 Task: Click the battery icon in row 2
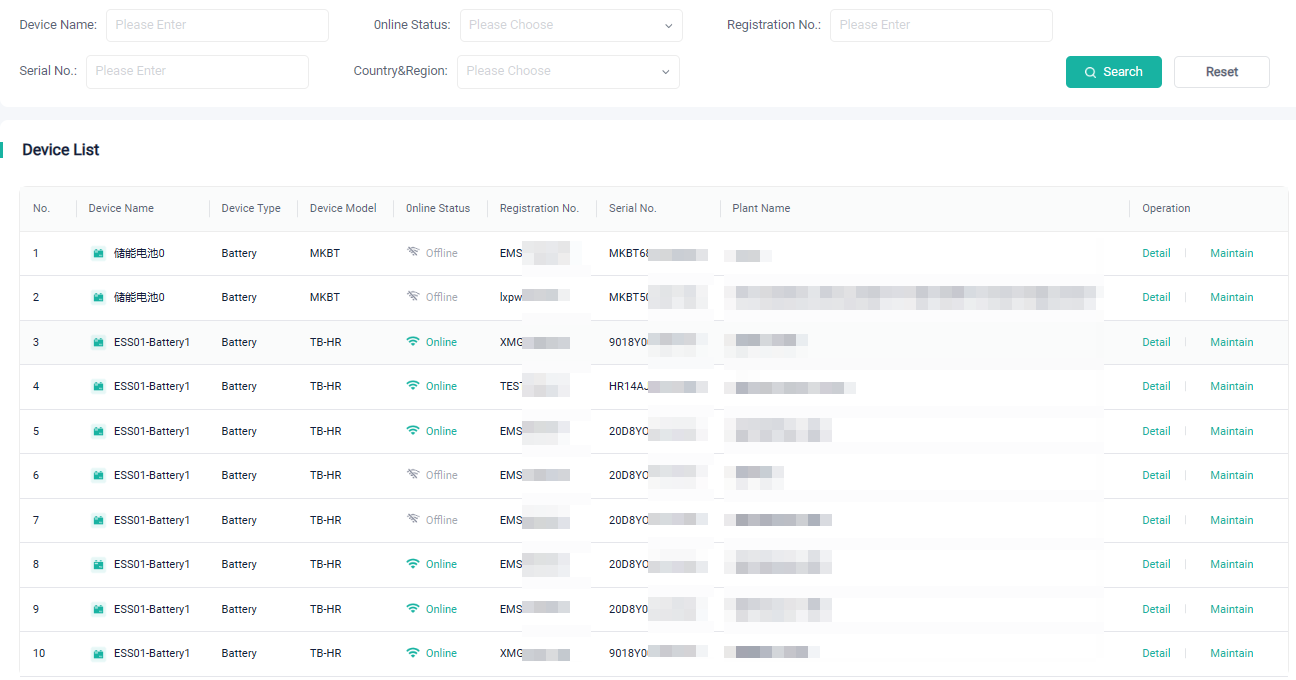(x=98, y=298)
